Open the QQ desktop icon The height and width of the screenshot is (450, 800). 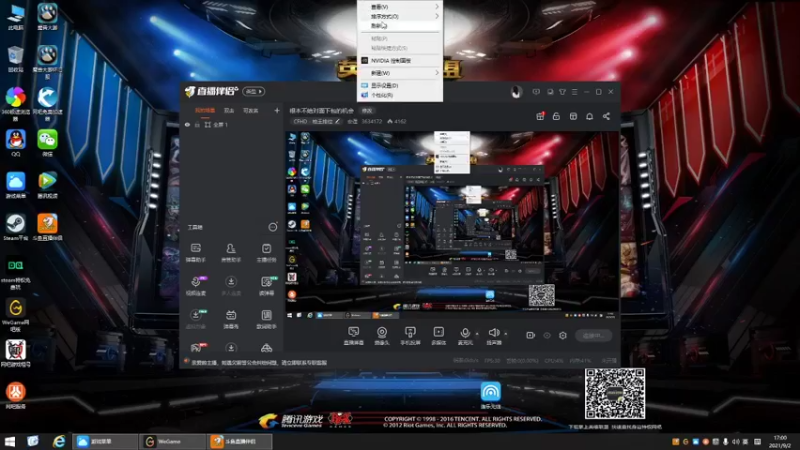pos(16,143)
